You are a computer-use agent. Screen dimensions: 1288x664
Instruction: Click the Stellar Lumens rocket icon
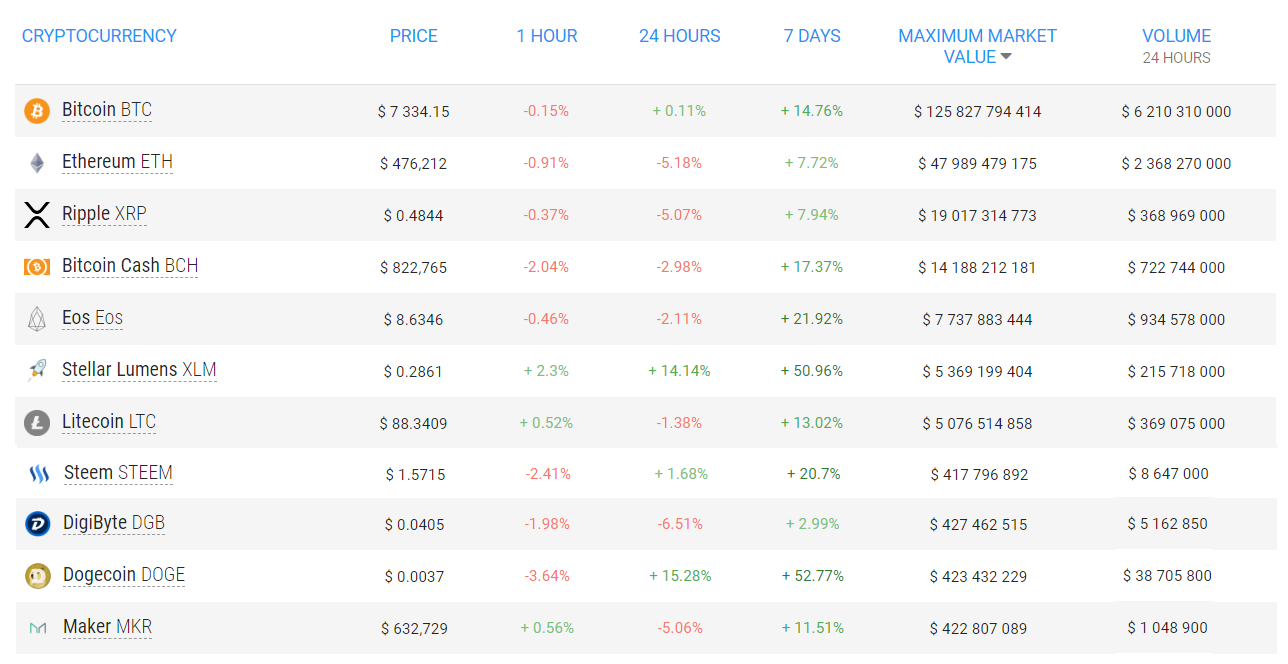click(37, 371)
